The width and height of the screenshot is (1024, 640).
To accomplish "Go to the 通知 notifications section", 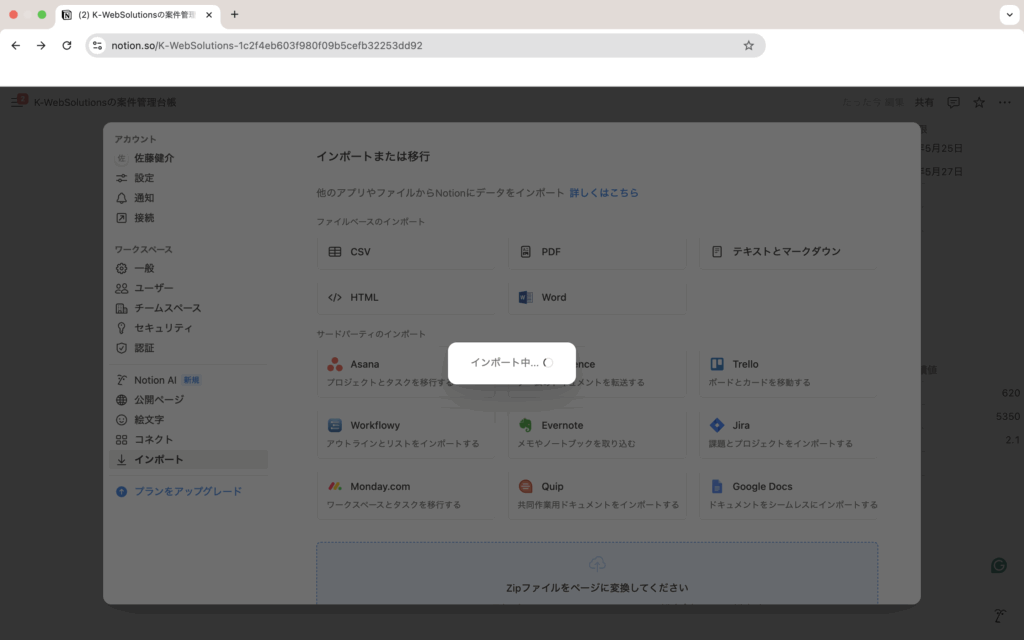I will (144, 198).
